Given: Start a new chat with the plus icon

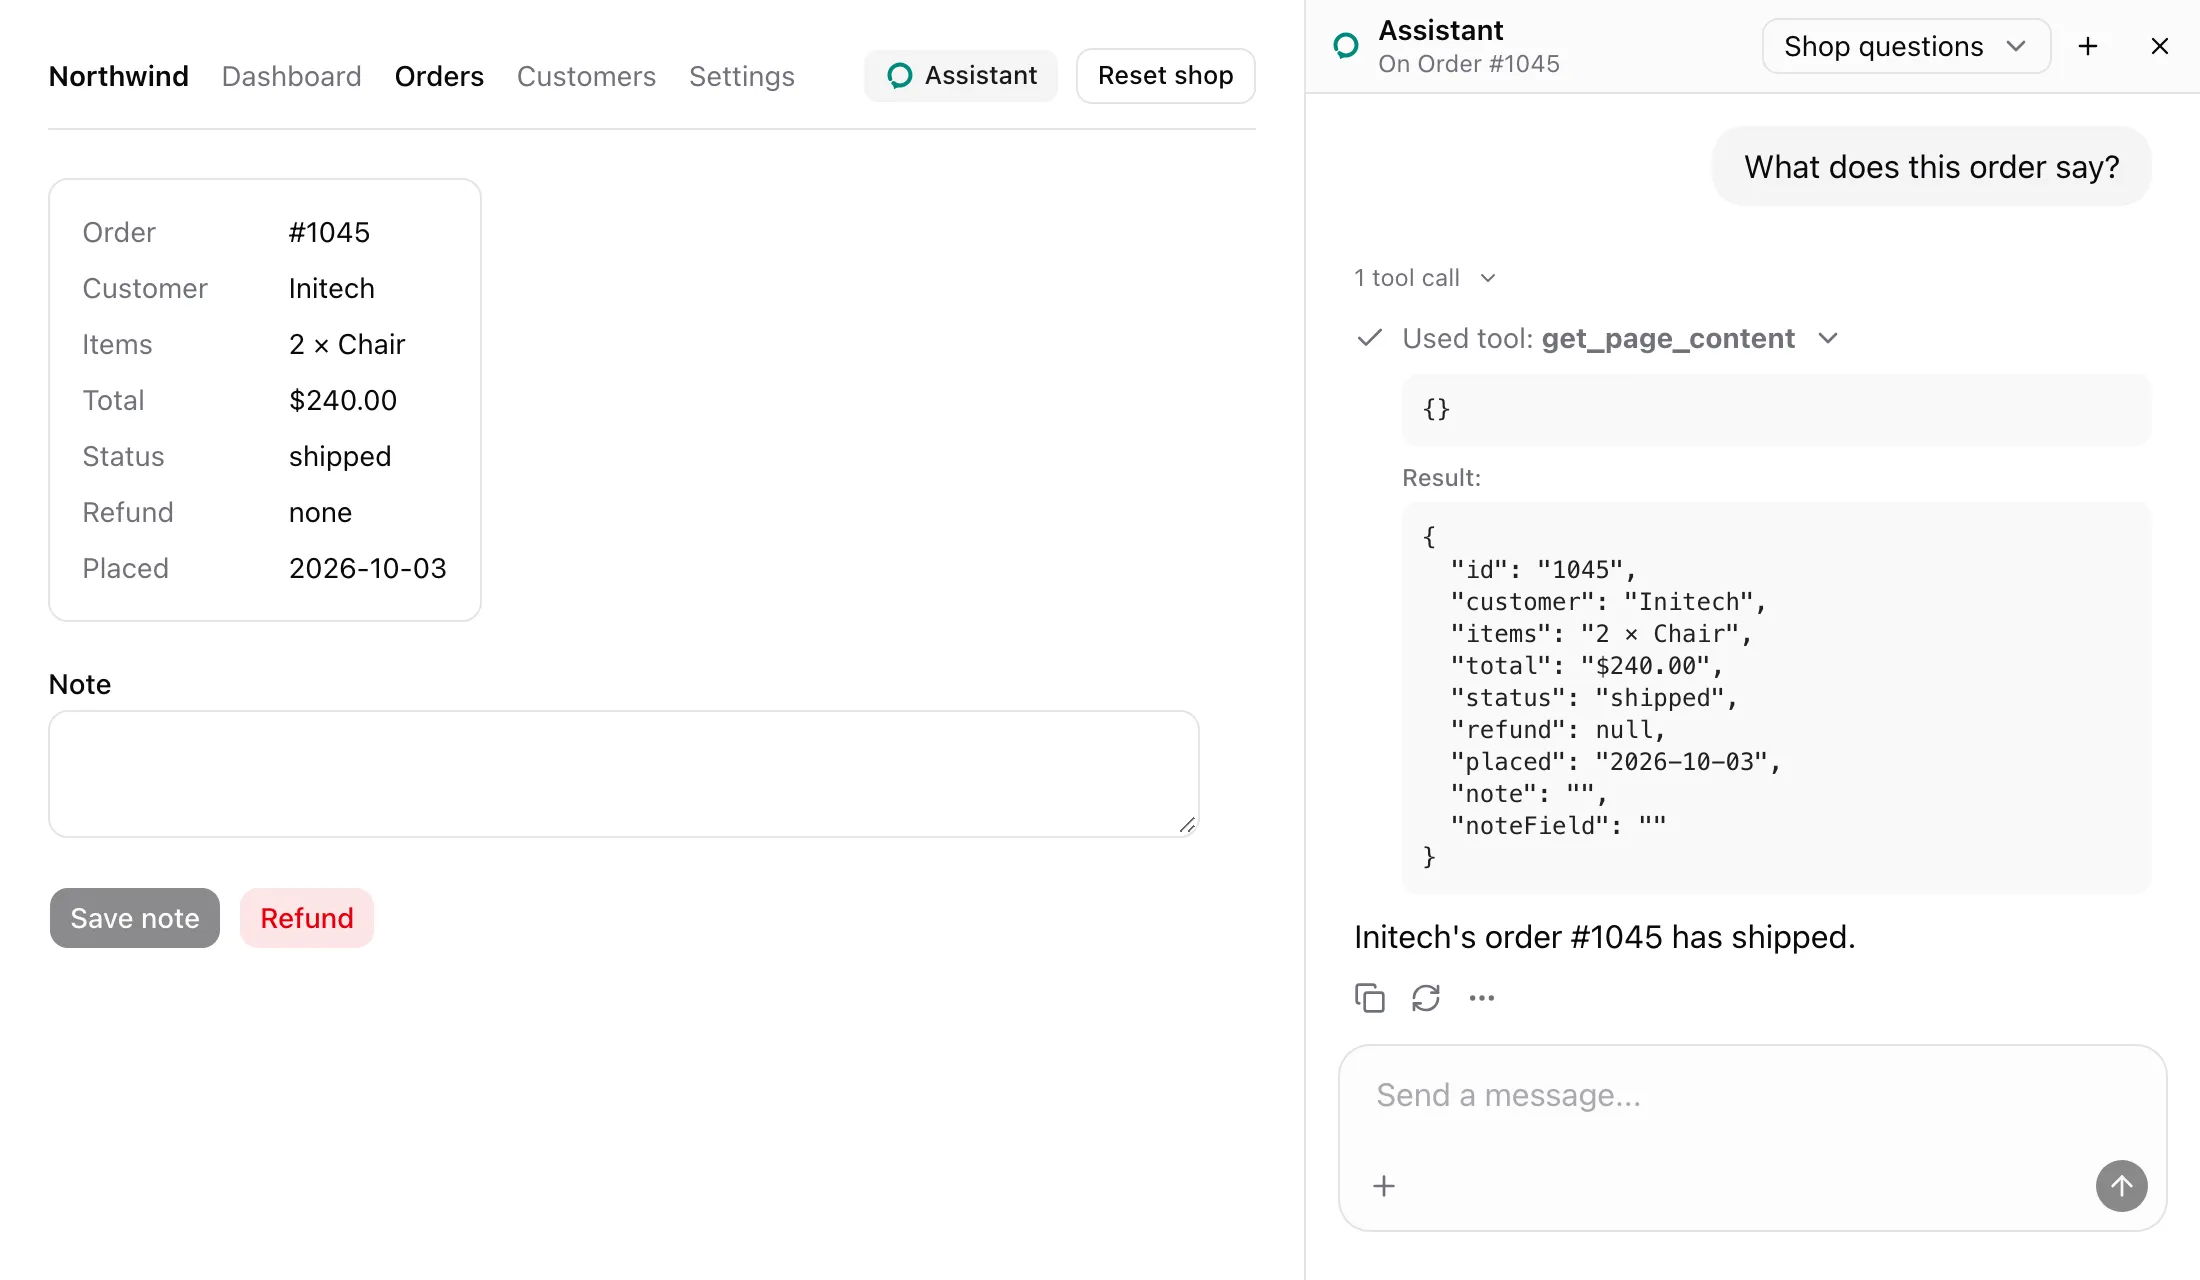Looking at the screenshot, I should pos(2087,46).
